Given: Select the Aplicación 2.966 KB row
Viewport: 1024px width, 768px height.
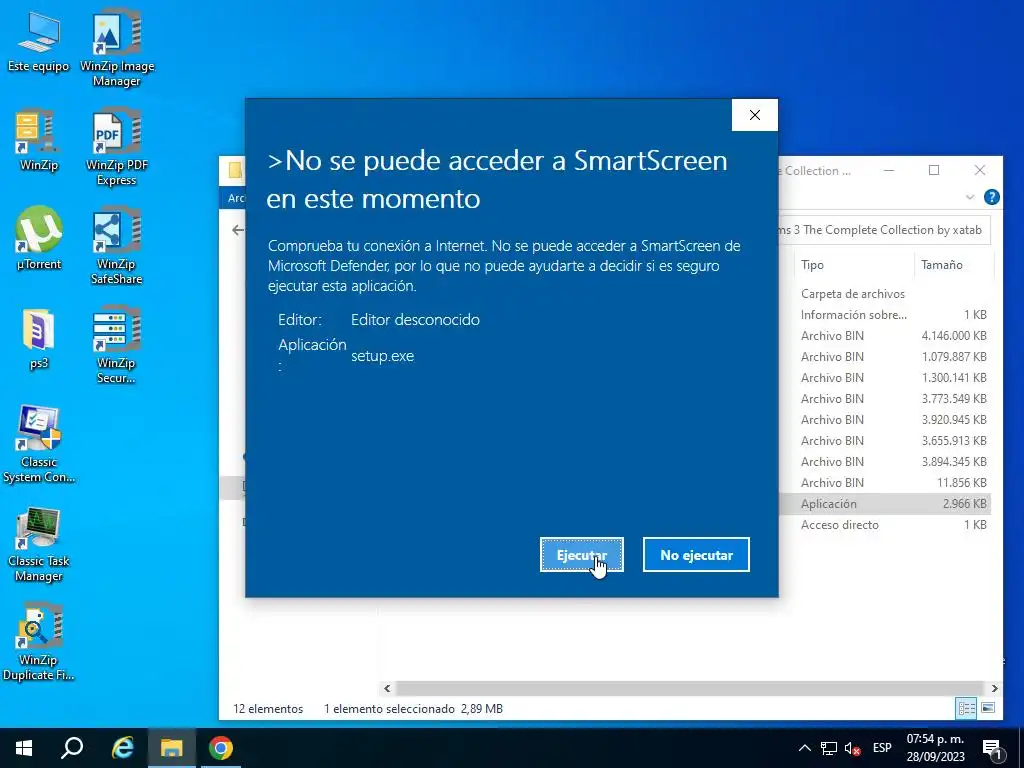Looking at the screenshot, I should tap(886, 504).
